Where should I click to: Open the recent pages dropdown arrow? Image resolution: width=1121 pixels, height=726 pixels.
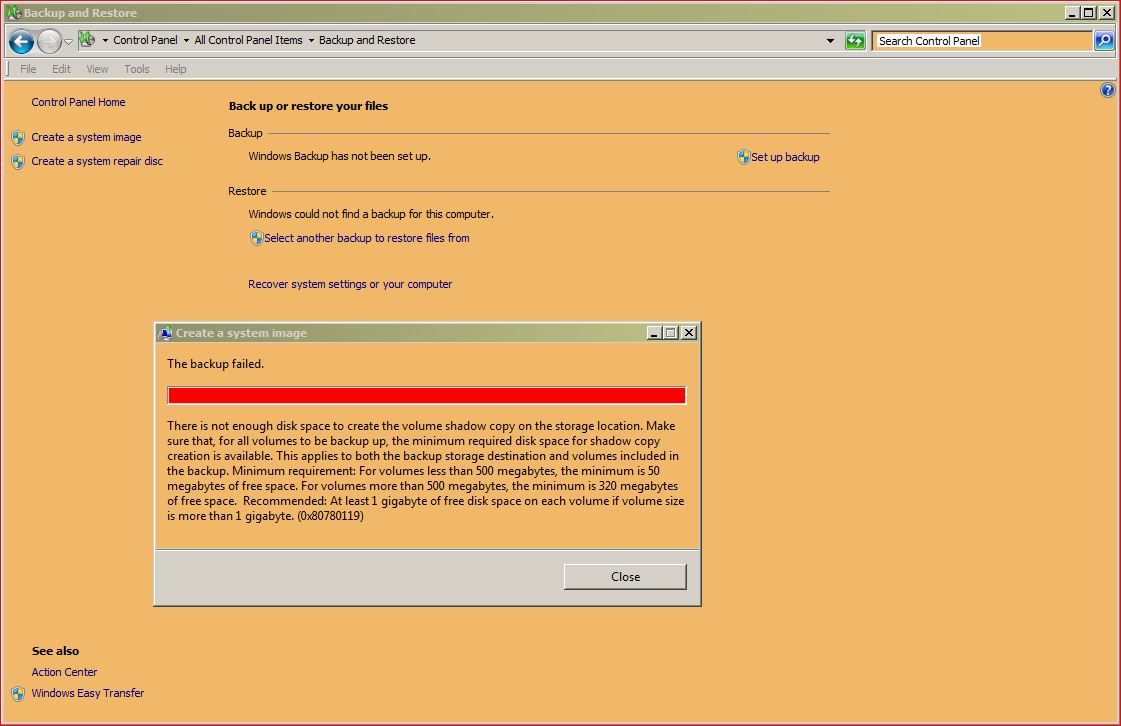click(69, 41)
